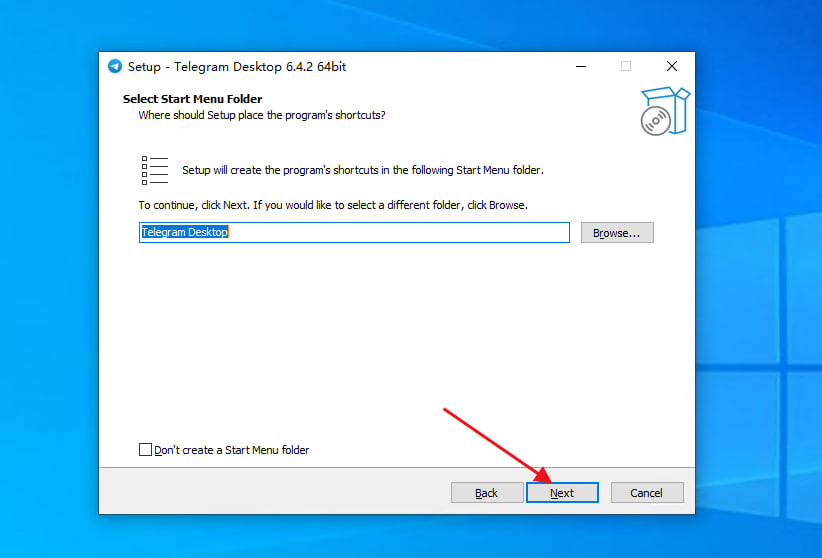Click the Start Menu folder name field
Image resolution: width=822 pixels, height=558 pixels.
tap(353, 232)
